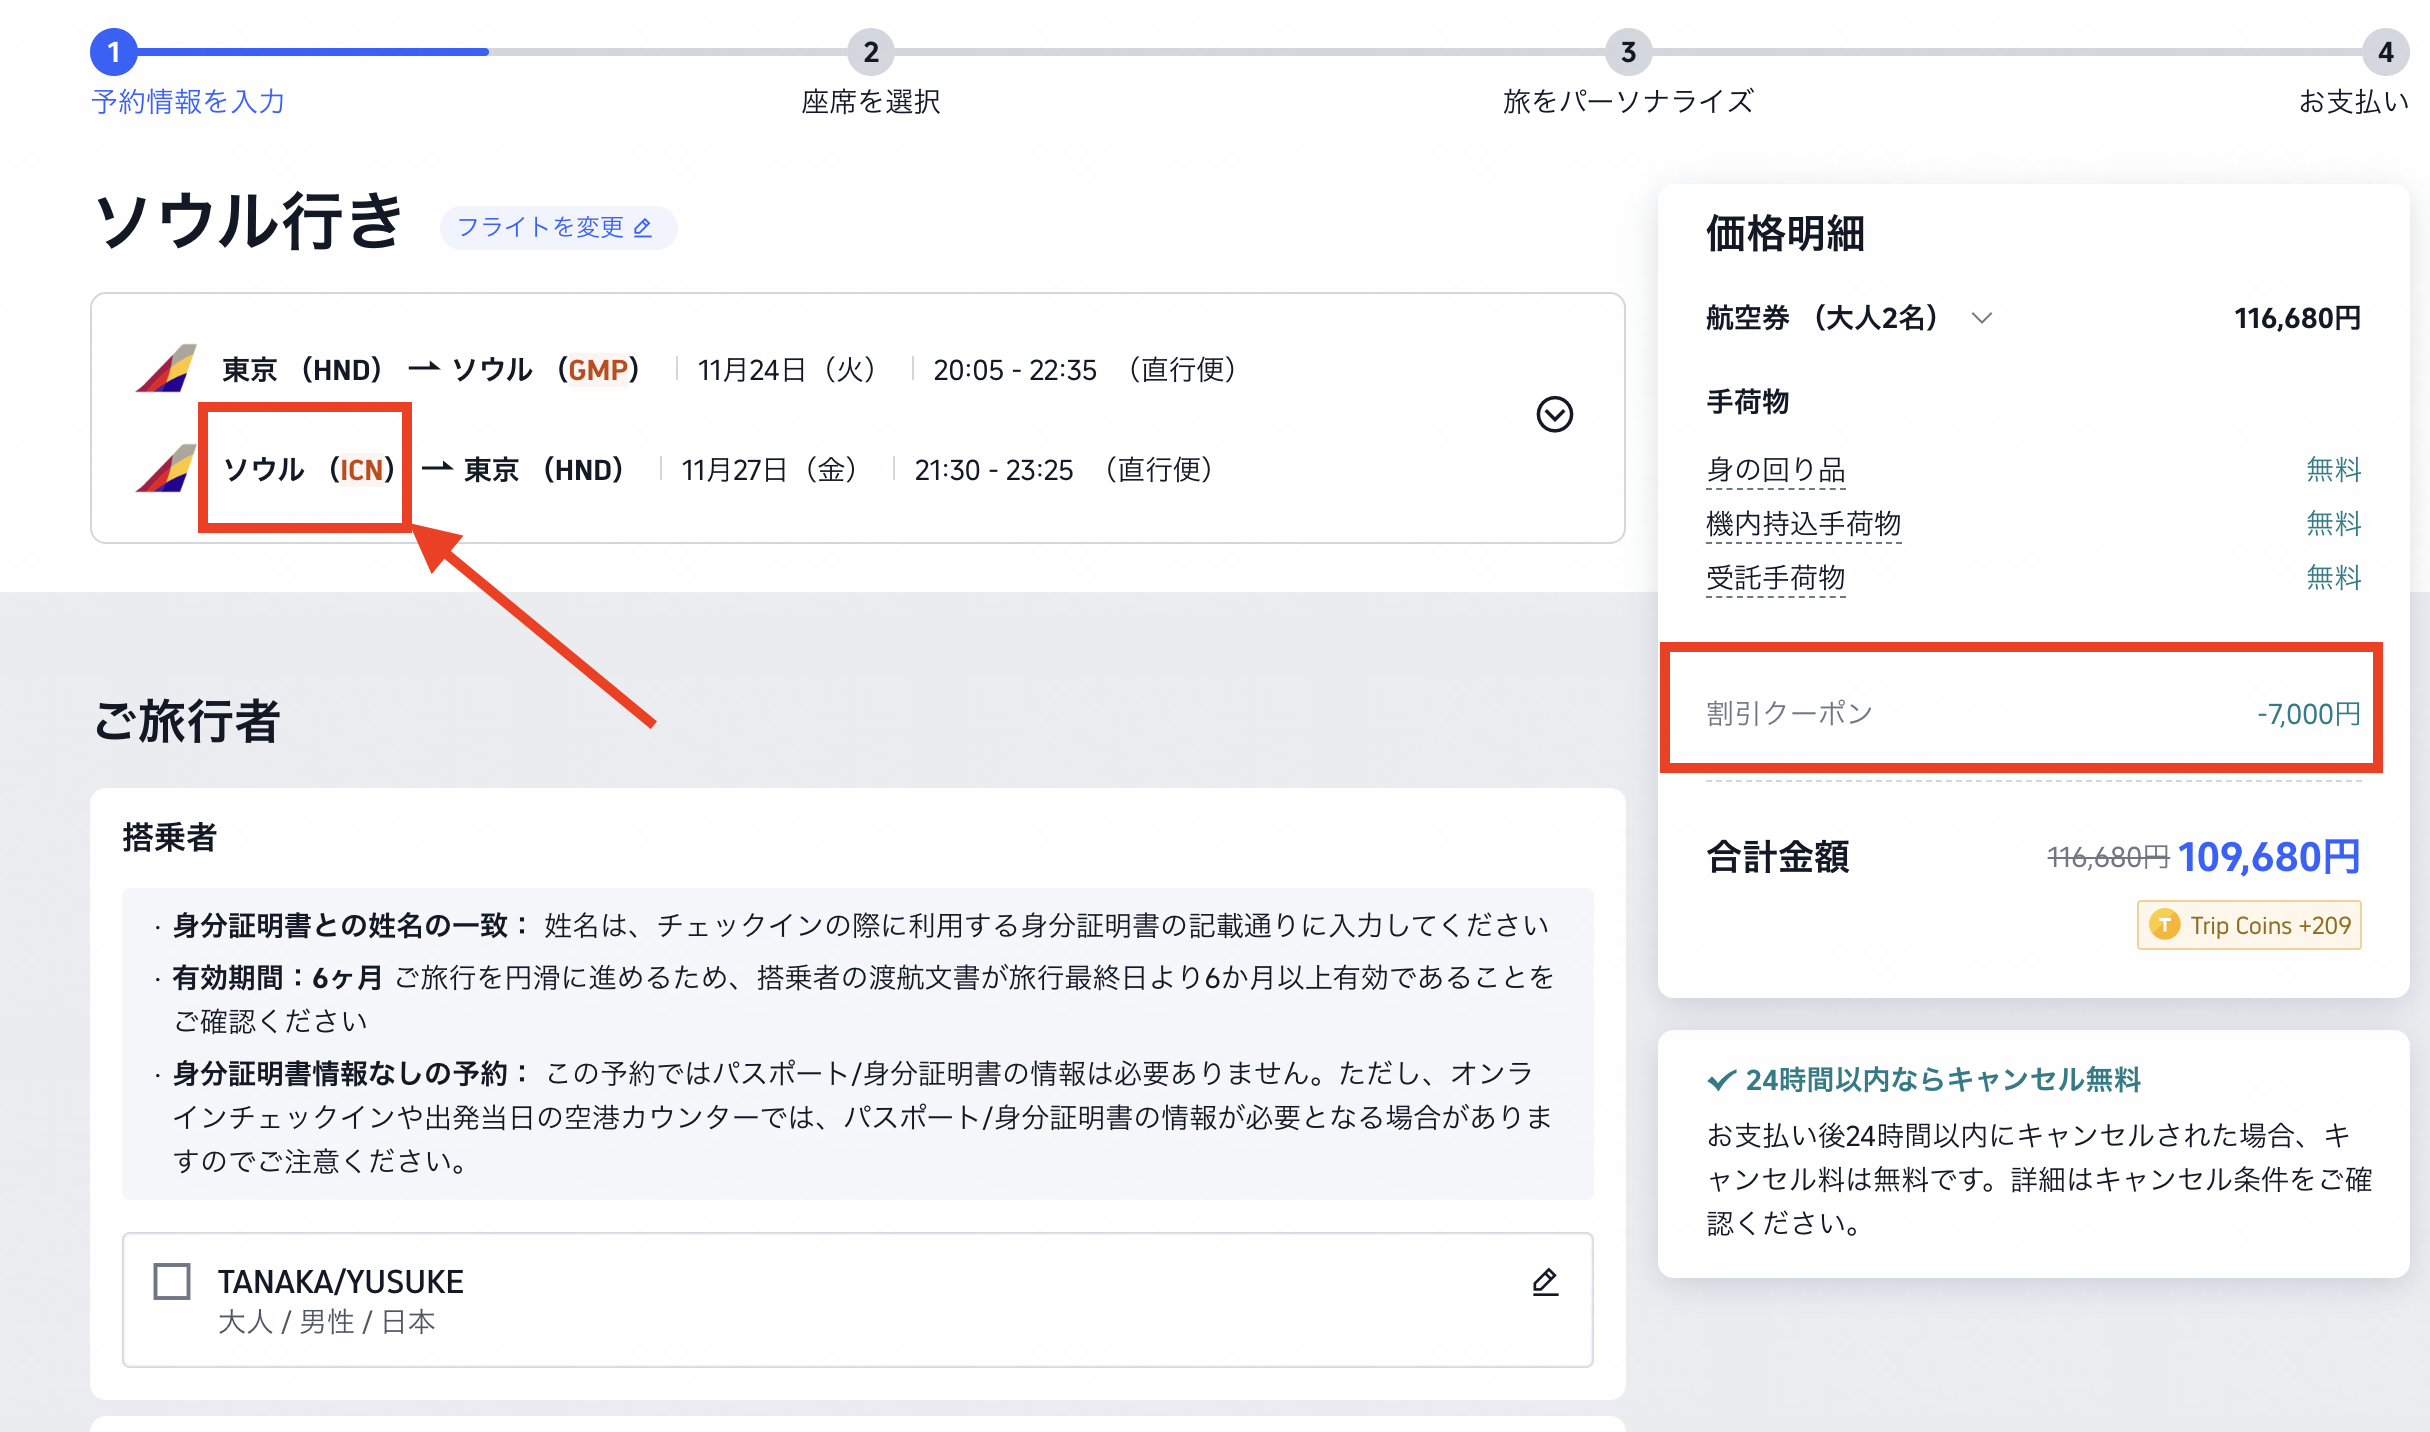Expand flight details with circled chevron
Image resolution: width=2430 pixels, height=1432 pixels.
(1554, 414)
